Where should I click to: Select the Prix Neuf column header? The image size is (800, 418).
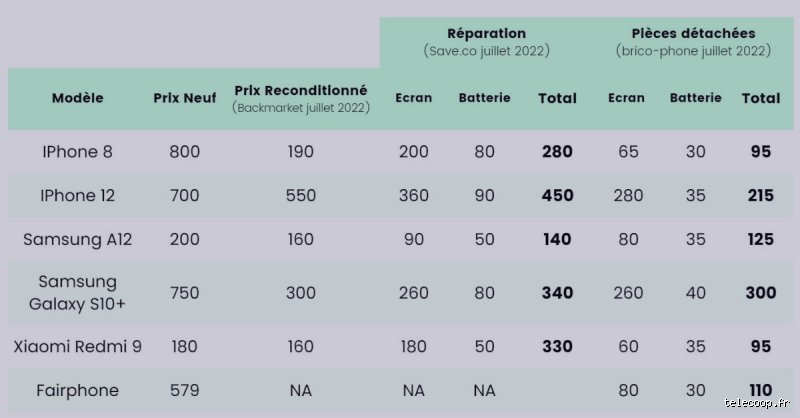click(x=185, y=97)
